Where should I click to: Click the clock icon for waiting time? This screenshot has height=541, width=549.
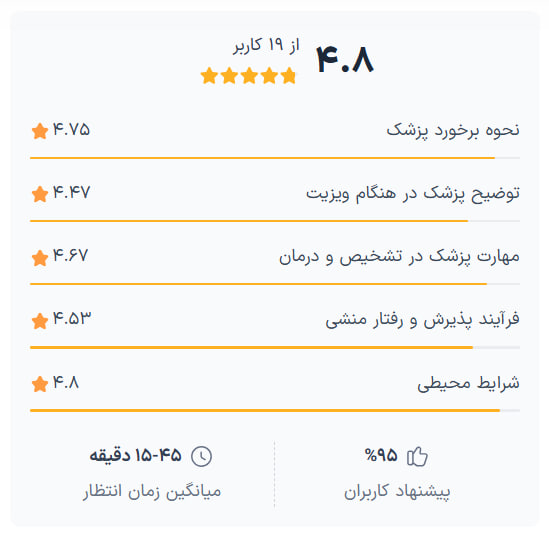[x=201, y=456]
